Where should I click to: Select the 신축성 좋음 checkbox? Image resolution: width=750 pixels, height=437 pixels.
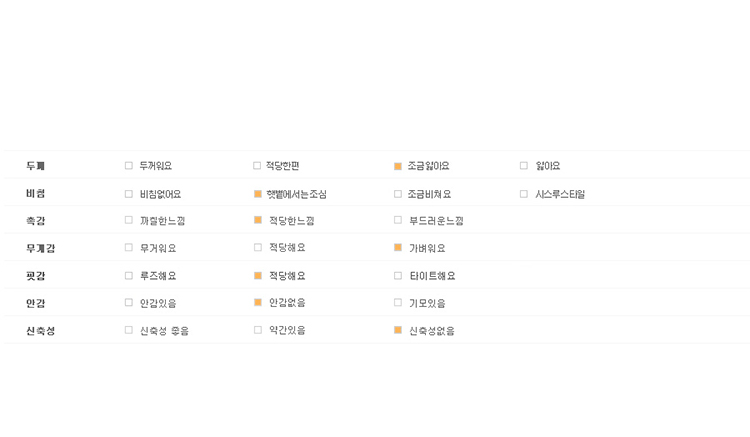[x=129, y=330]
